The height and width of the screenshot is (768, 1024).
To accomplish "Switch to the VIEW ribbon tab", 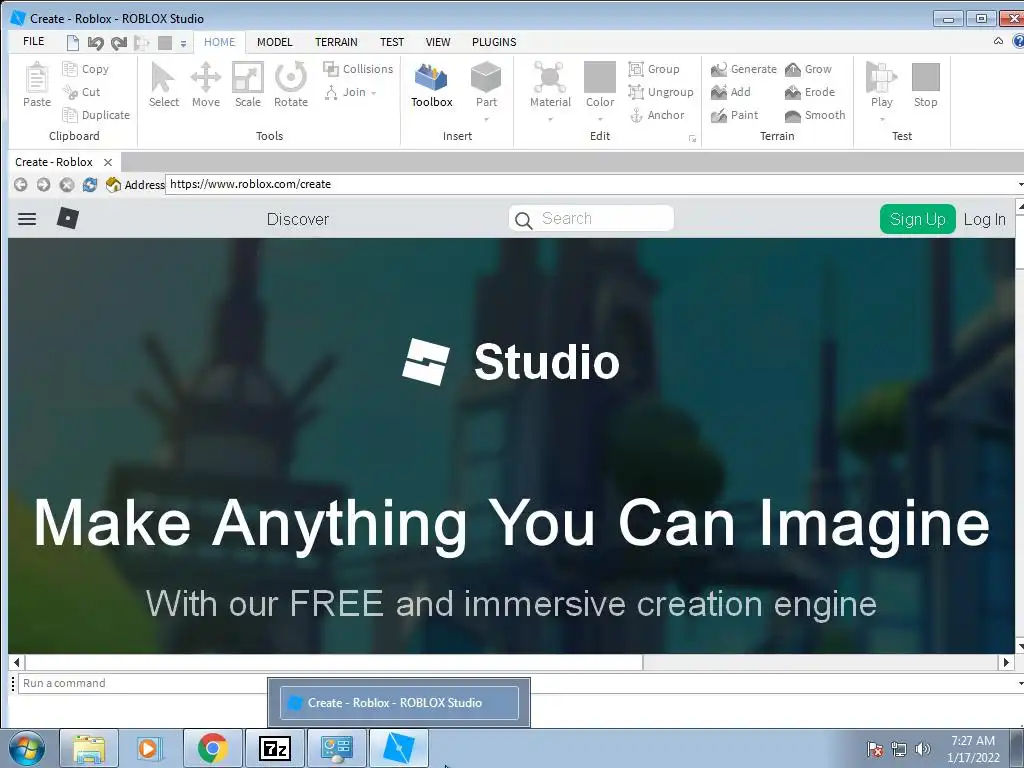I will pyautogui.click(x=438, y=42).
